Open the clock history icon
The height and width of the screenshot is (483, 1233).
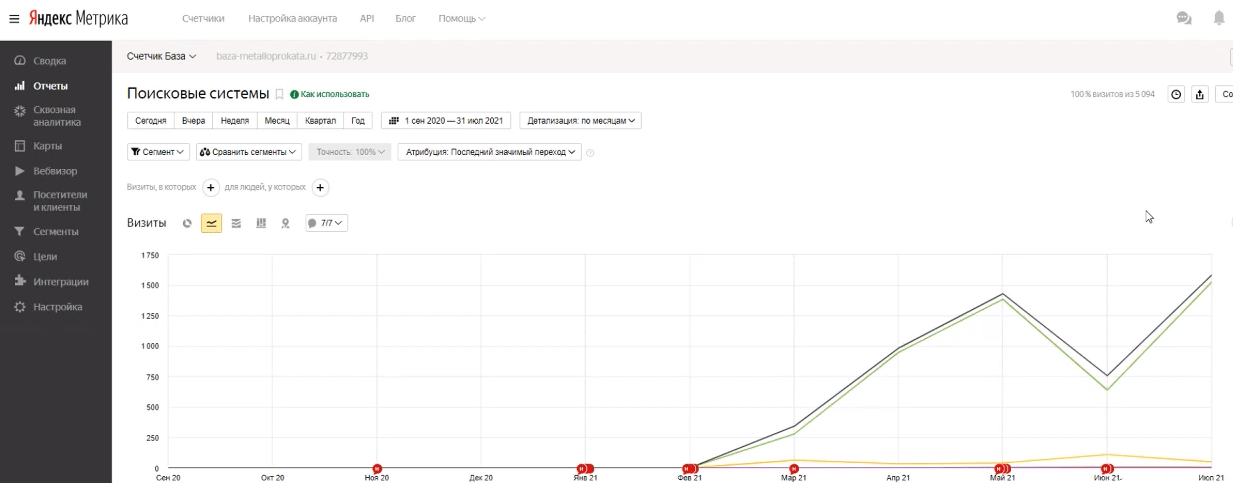[1176, 94]
